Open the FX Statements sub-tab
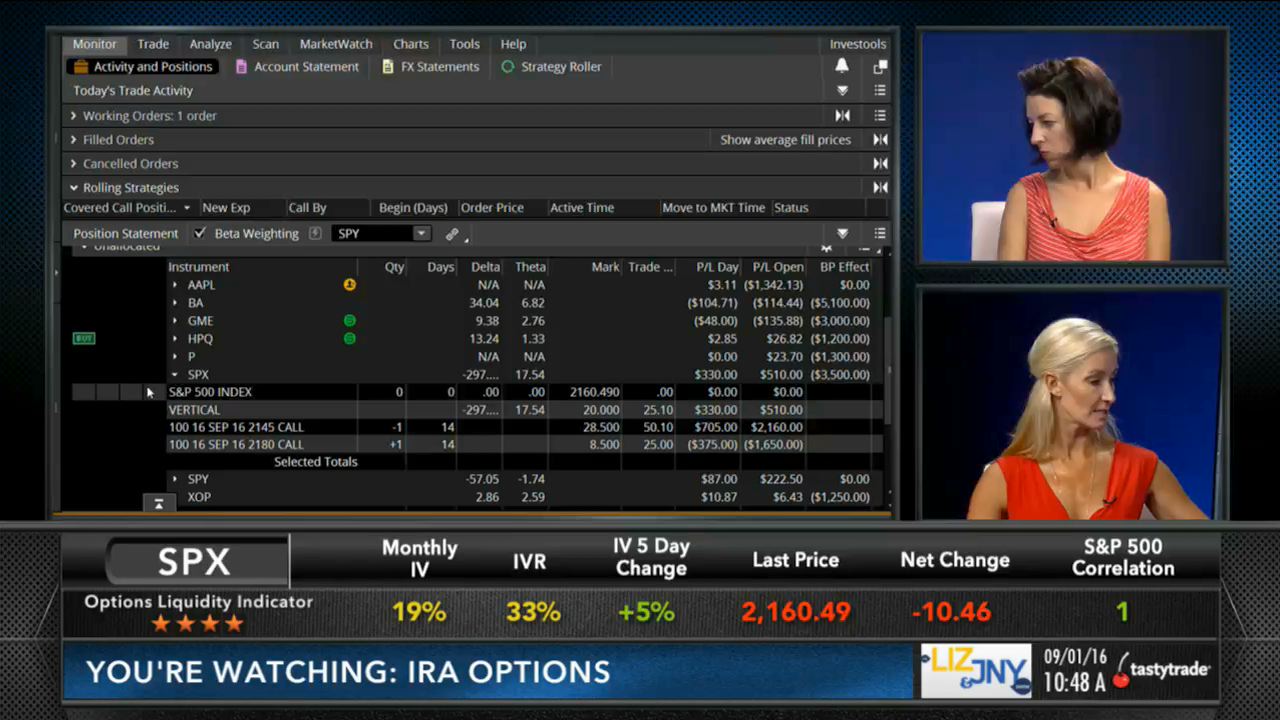1280x720 pixels. click(x=431, y=67)
